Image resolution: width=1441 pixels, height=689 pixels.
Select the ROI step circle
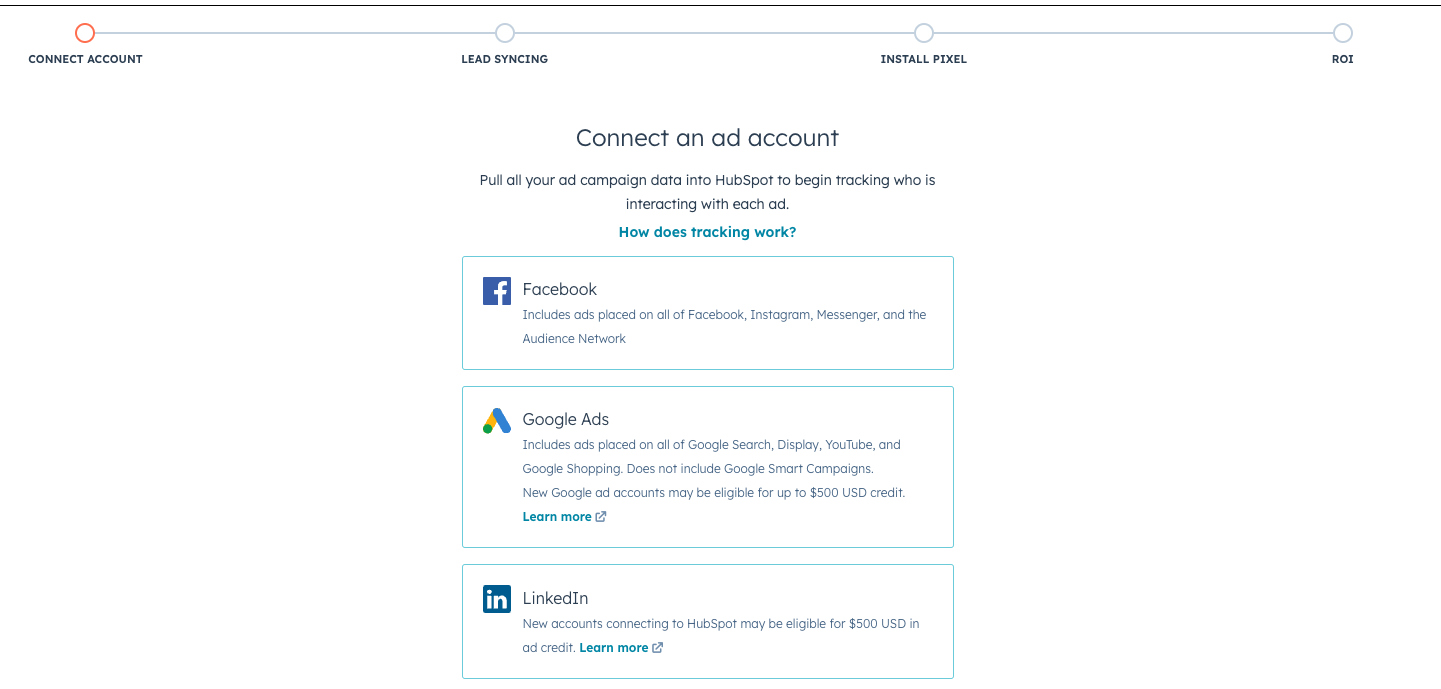1343,33
